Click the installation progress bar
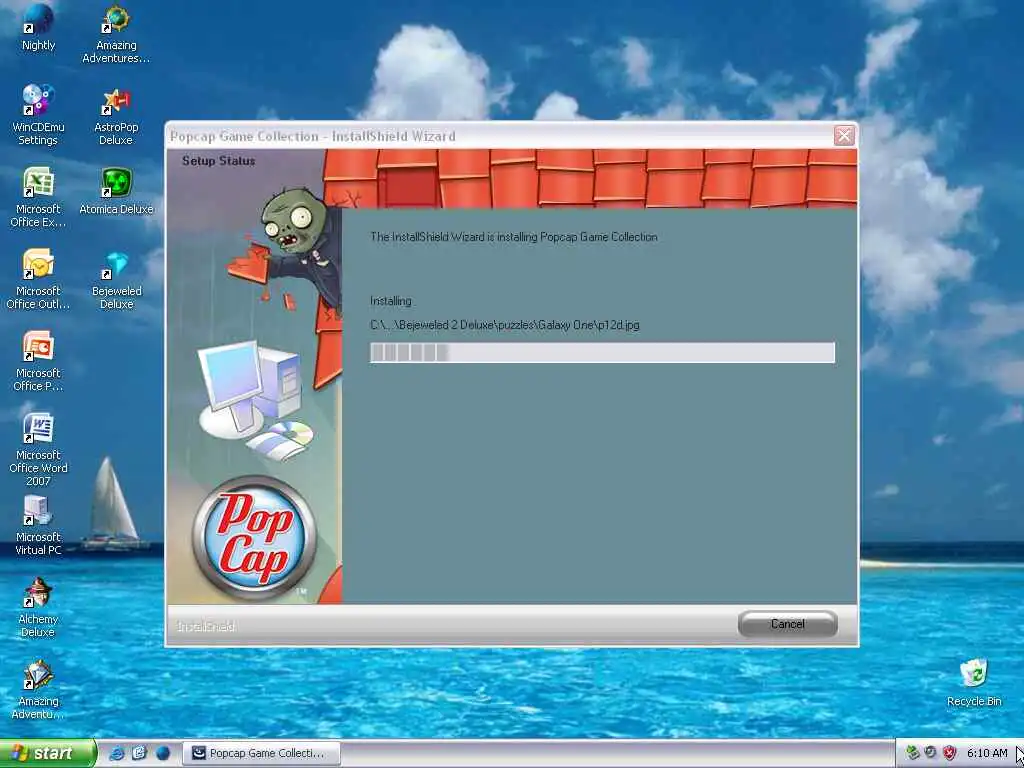The image size is (1024, 768). 602,353
